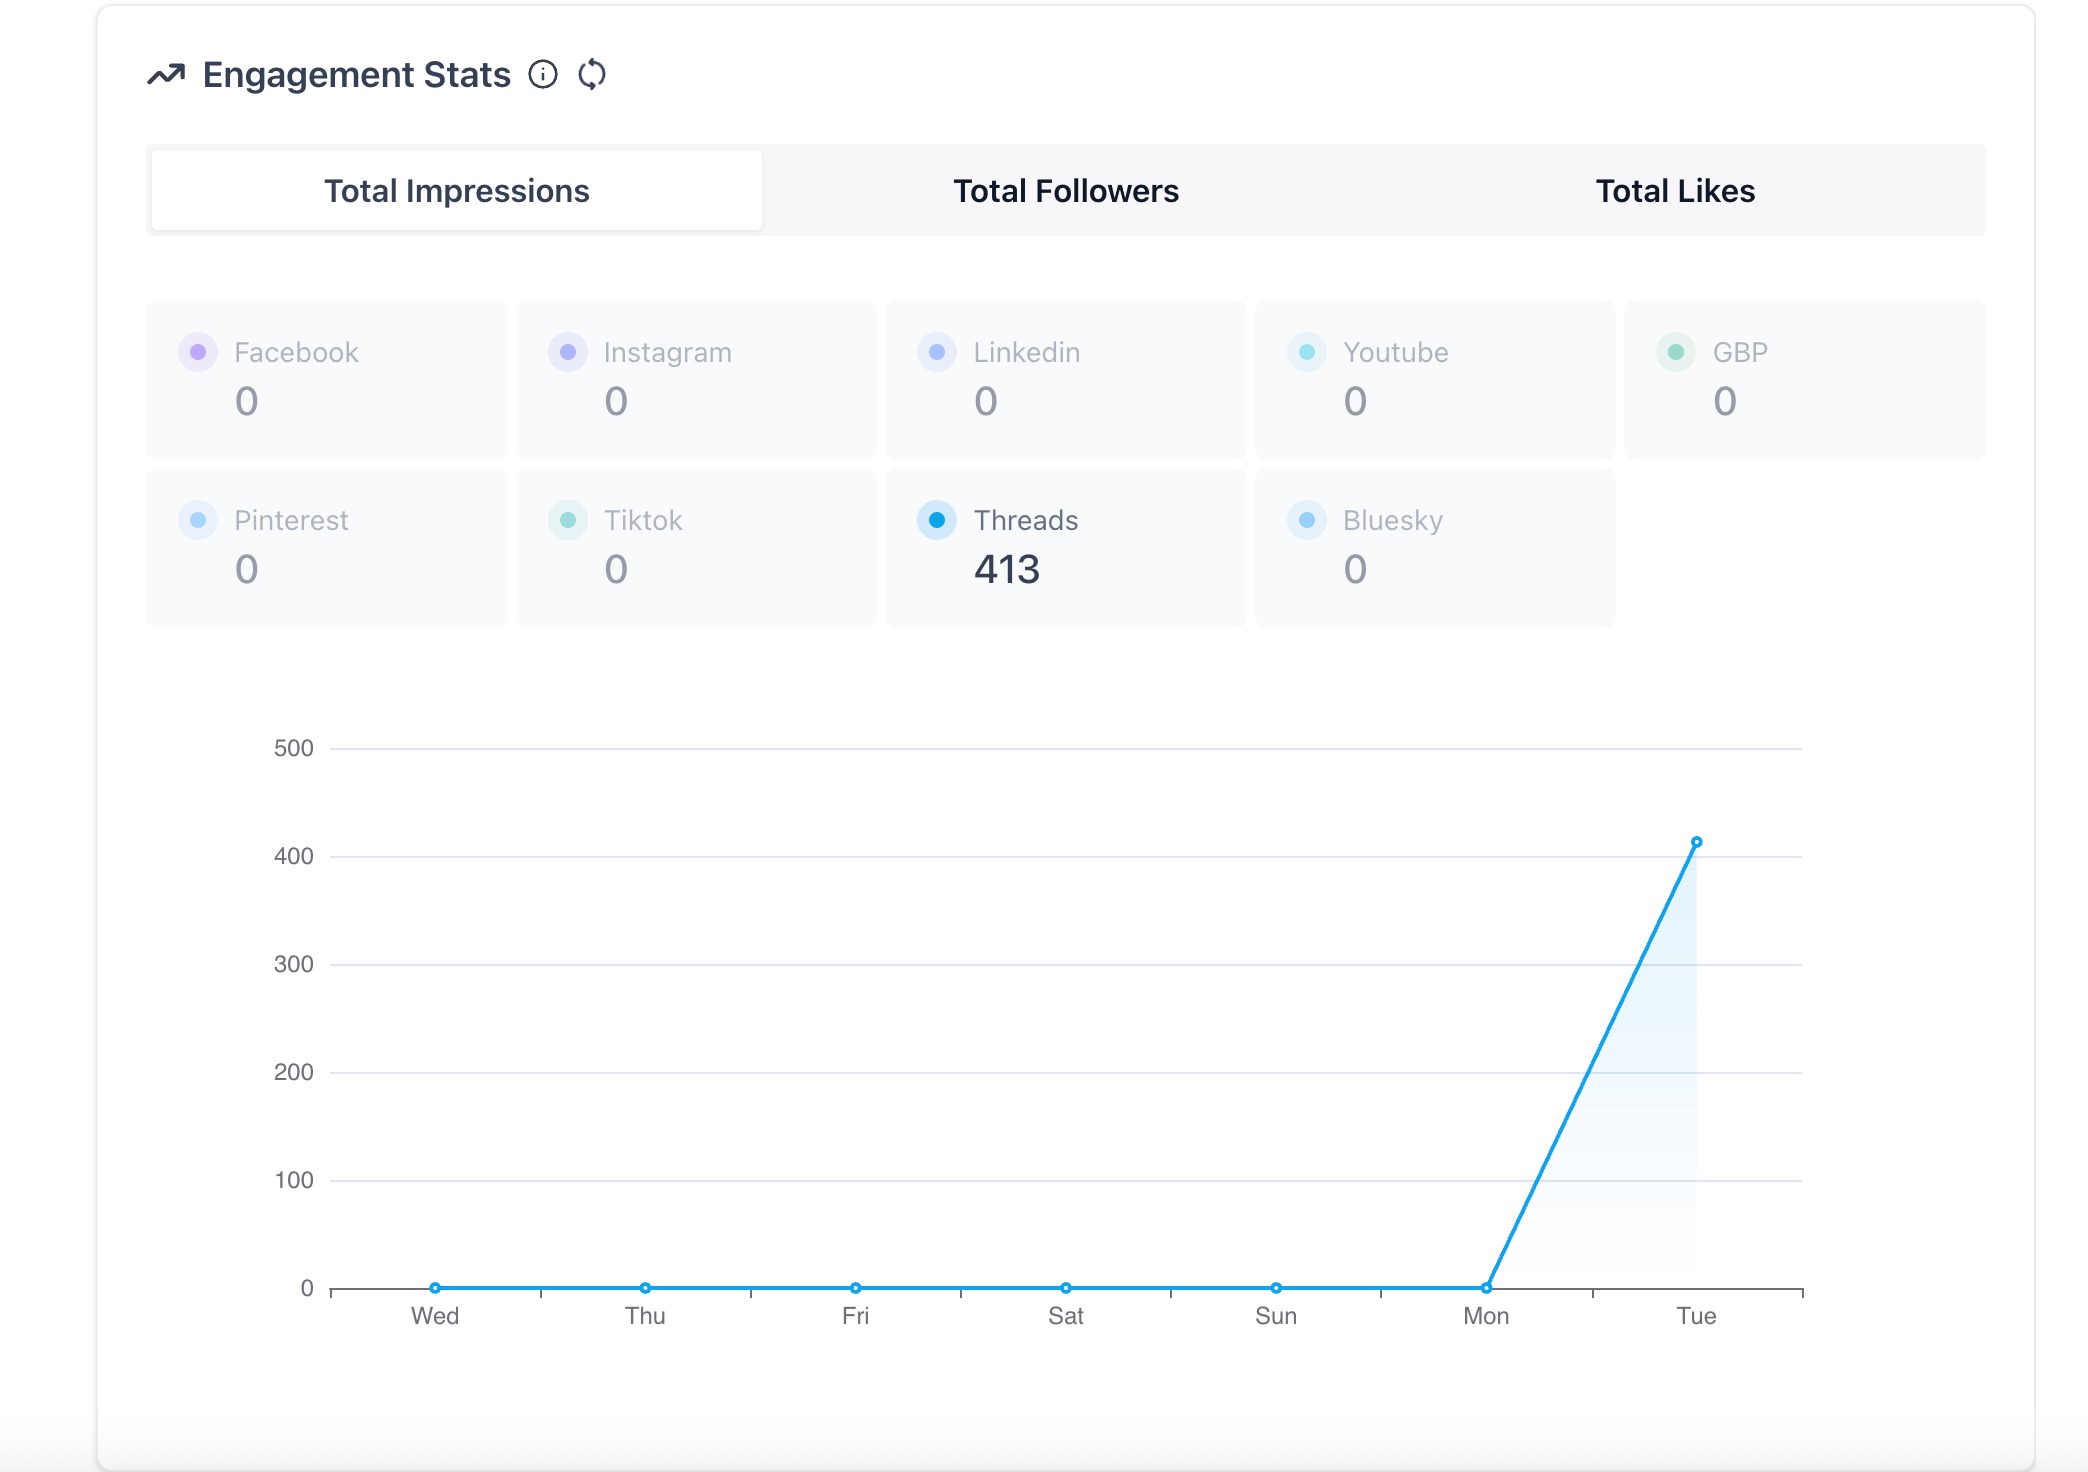Enable the GBP platform card

1804,379
